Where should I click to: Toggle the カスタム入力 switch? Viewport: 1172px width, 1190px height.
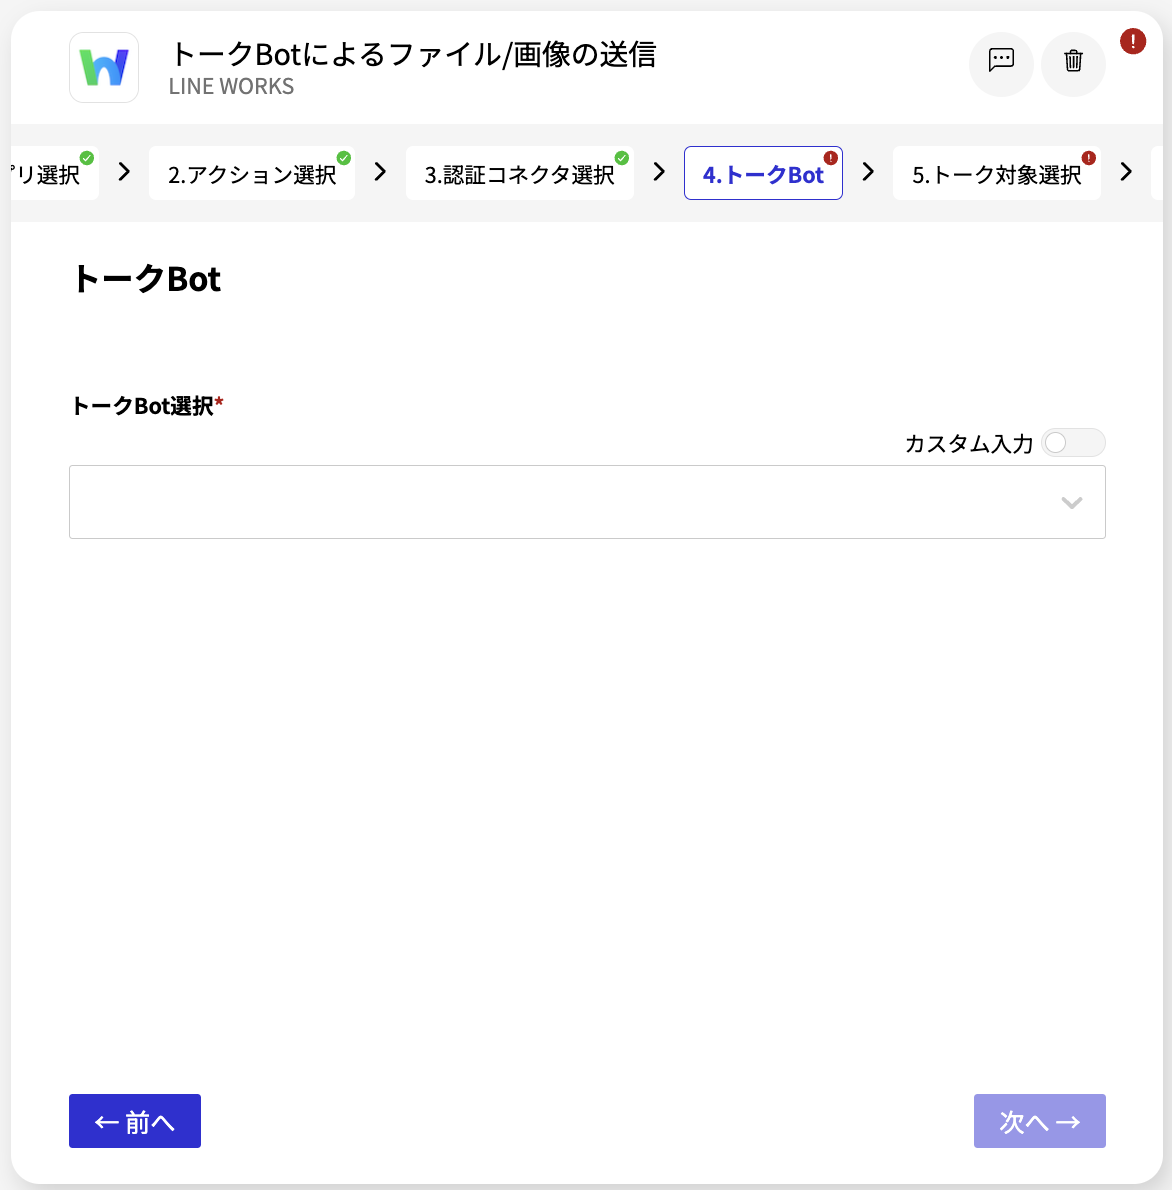pos(1073,442)
